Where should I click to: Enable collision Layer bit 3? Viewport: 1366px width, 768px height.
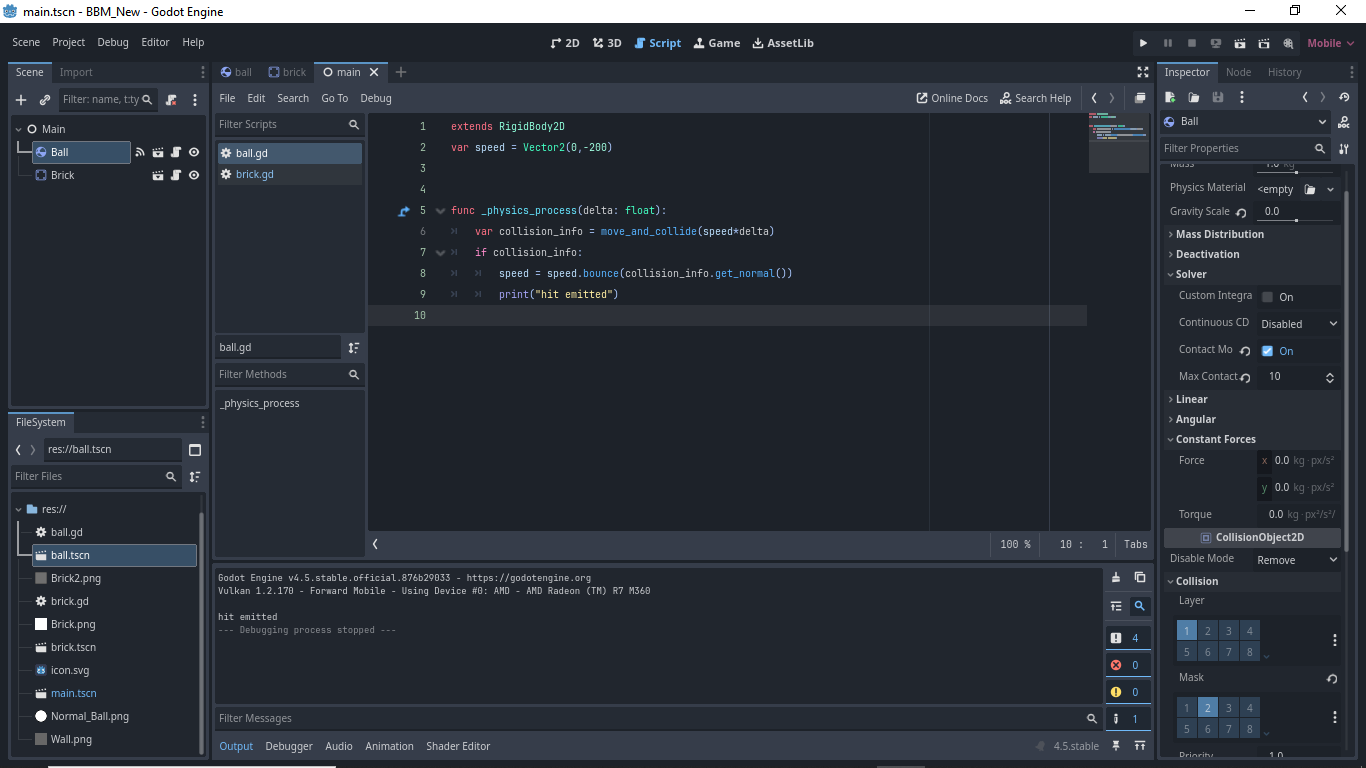[x=1229, y=631]
